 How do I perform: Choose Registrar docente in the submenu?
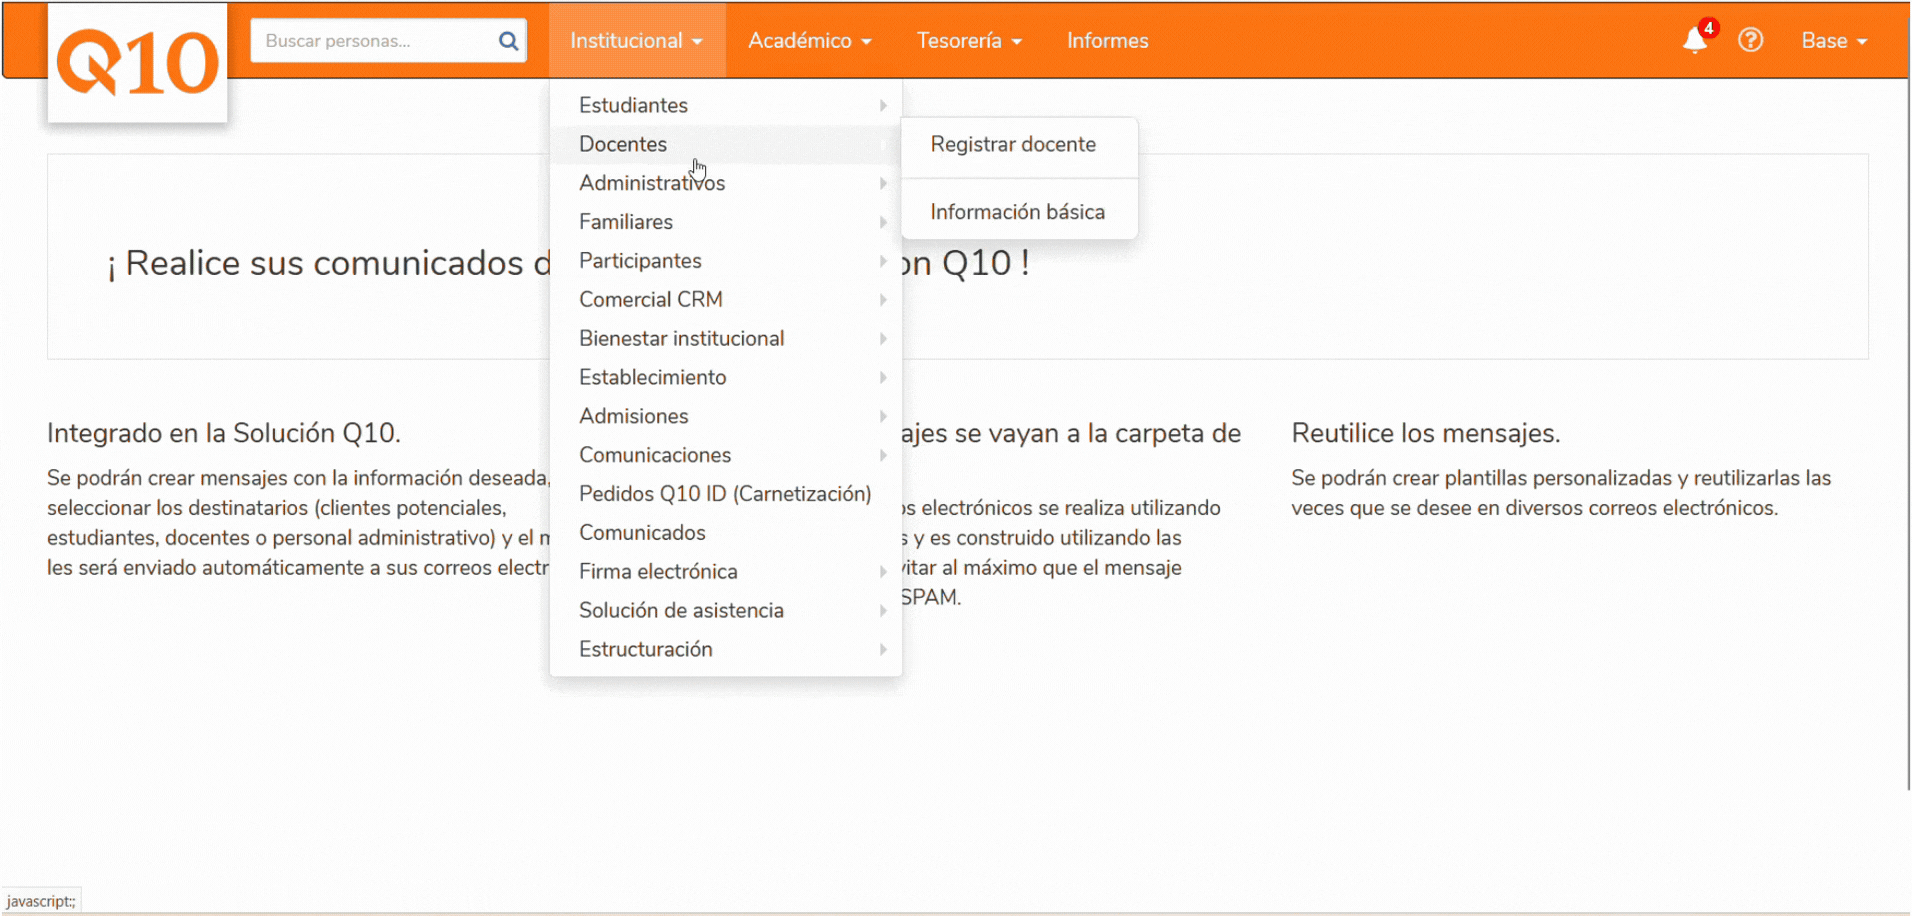pos(1019,144)
